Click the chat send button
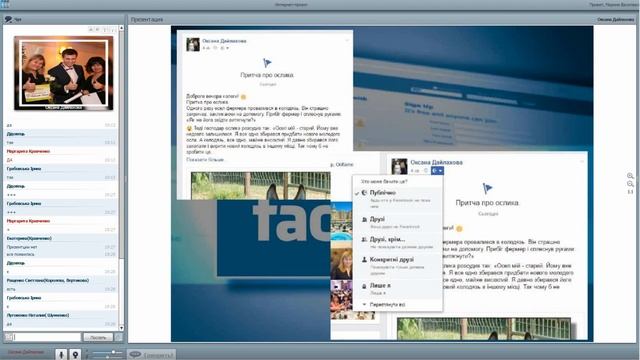This screenshot has height=360, width=640. click(98, 337)
